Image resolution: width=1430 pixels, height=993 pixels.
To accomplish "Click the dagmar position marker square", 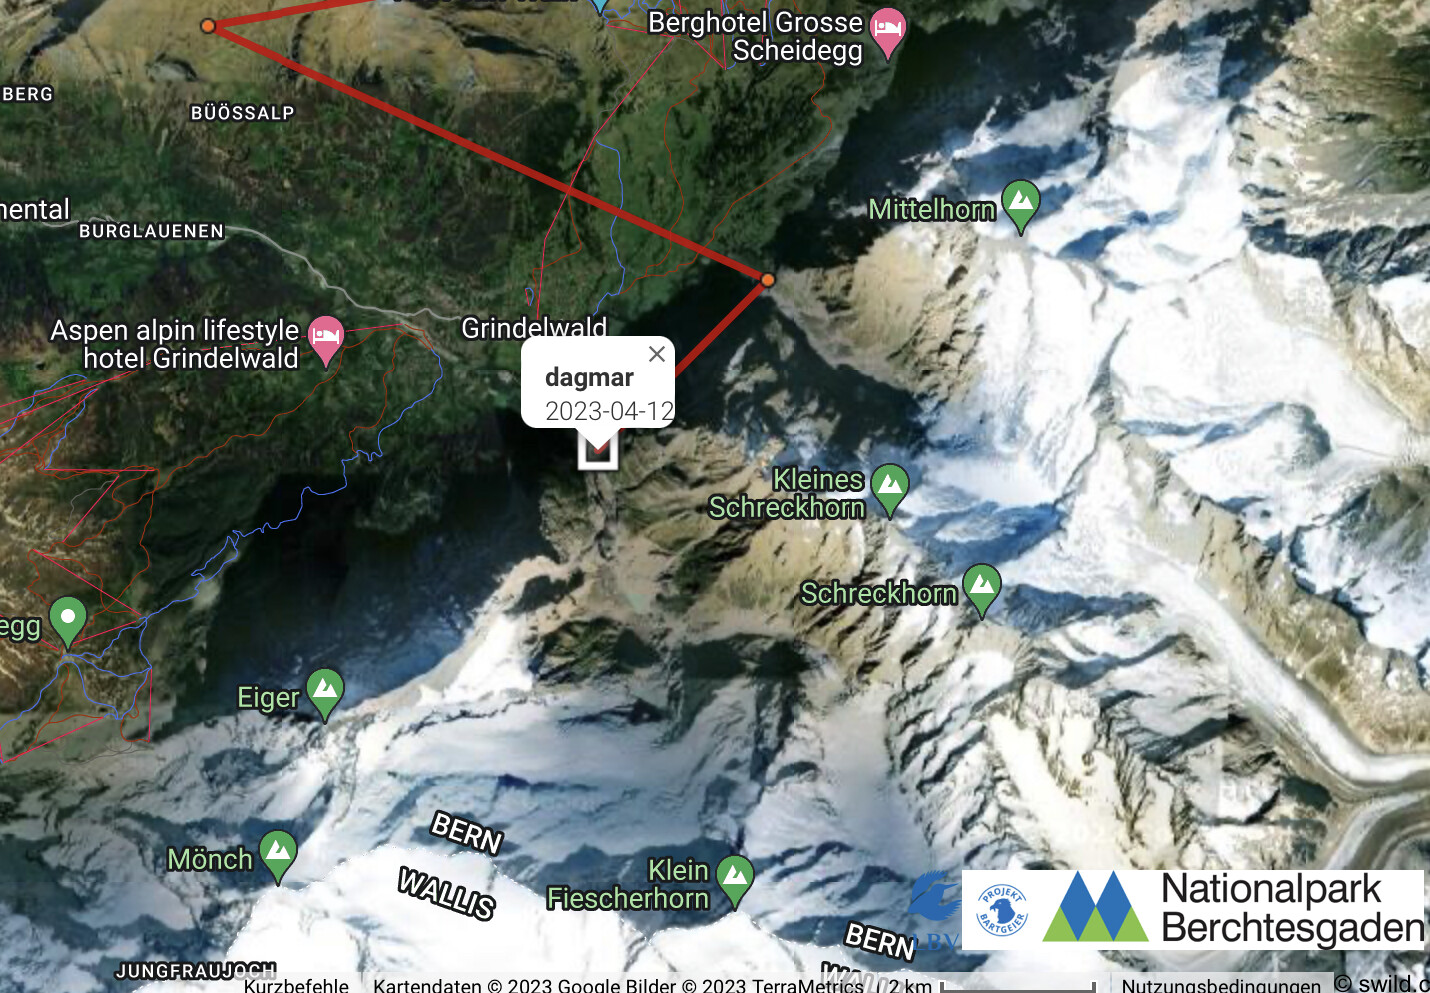I will click(x=598, y=451).
